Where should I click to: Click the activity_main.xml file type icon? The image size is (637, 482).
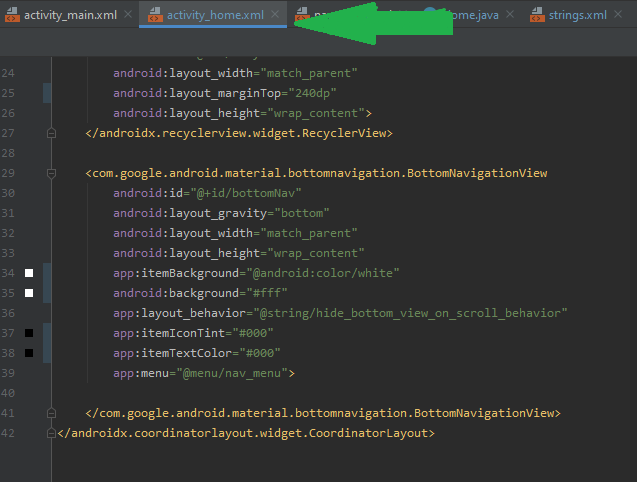tap(12, 15)
